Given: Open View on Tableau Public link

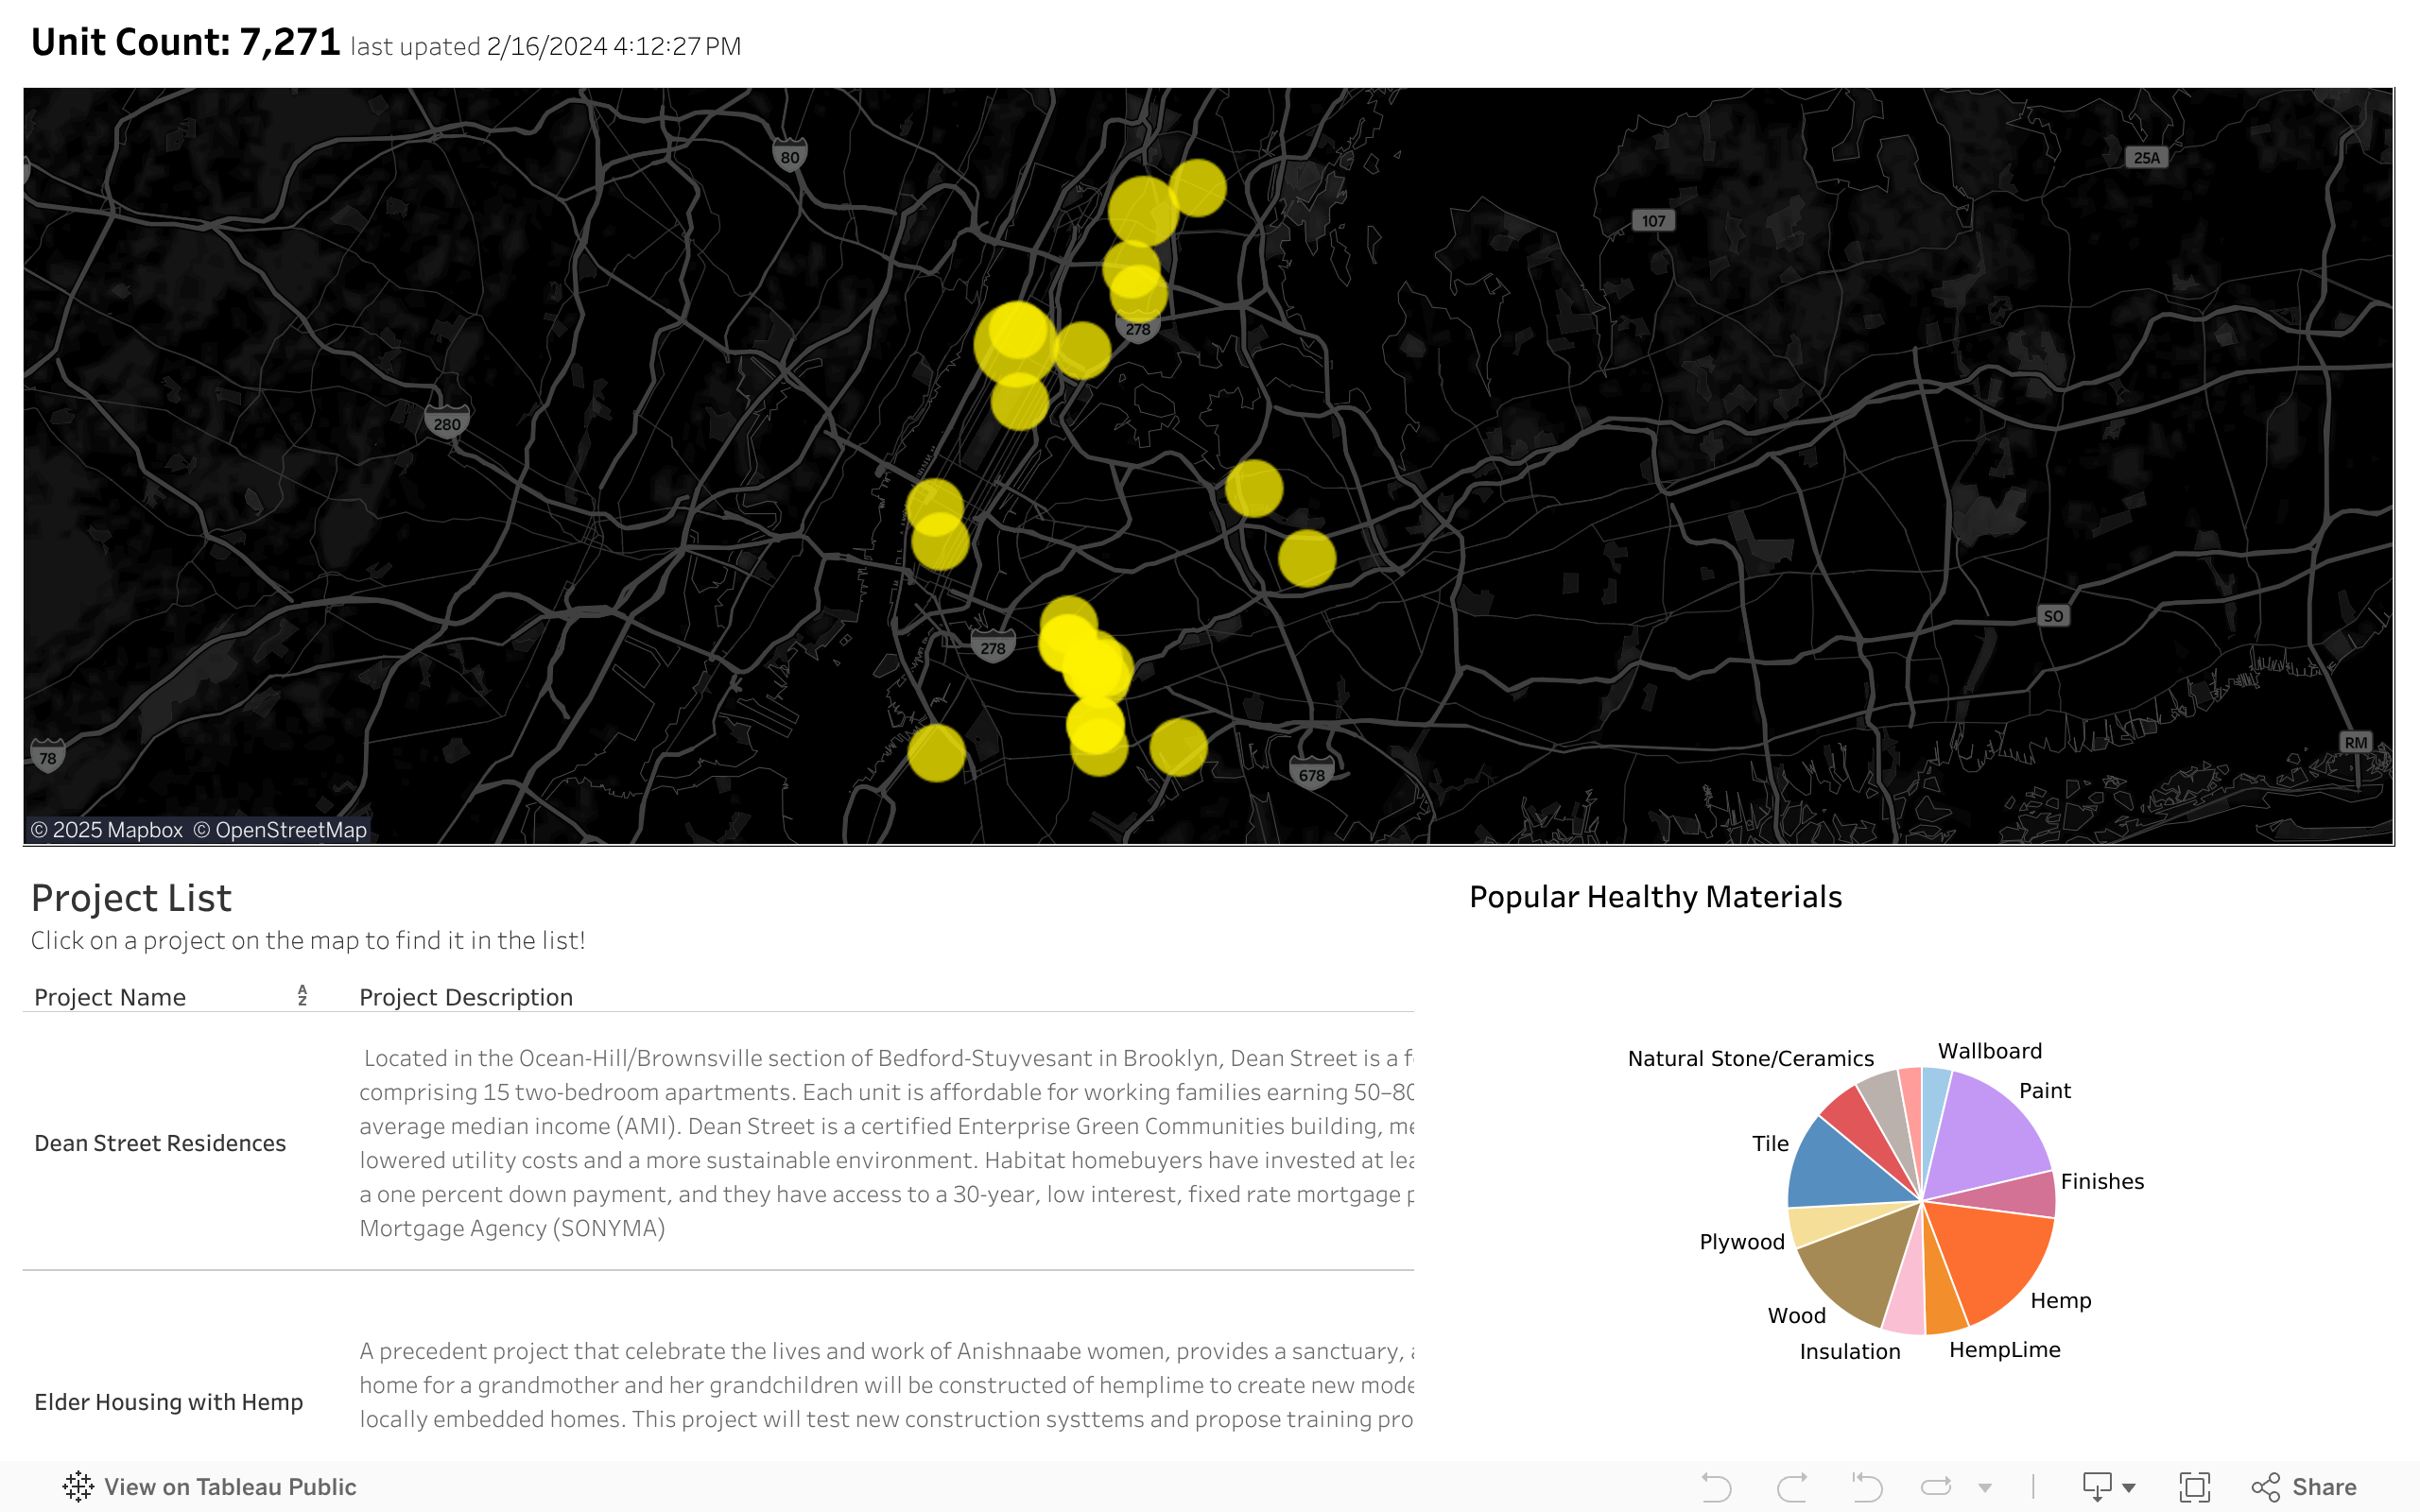Looking at the screenshot, I should (229, 1486).
